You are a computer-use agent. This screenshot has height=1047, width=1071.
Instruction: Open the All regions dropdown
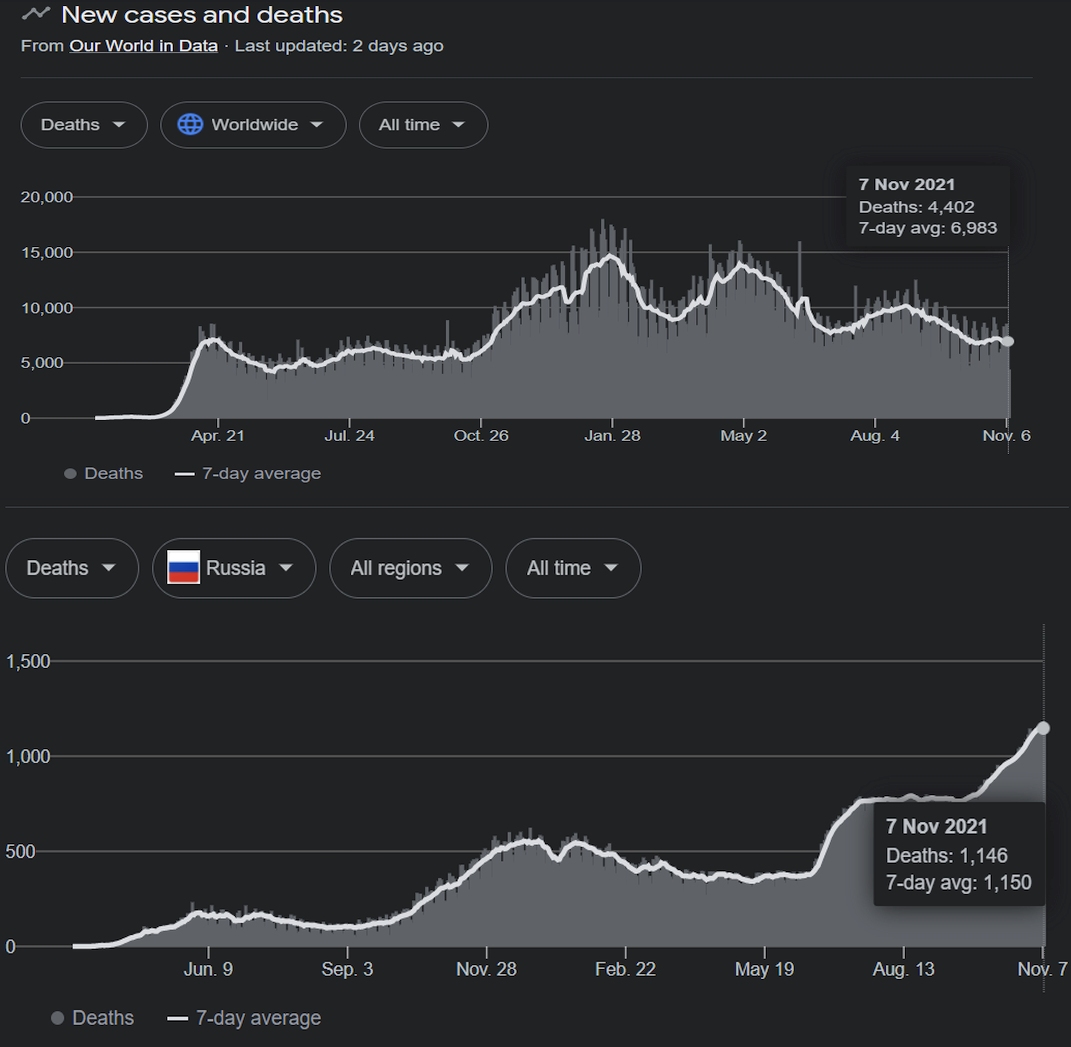tap(411, 568)
